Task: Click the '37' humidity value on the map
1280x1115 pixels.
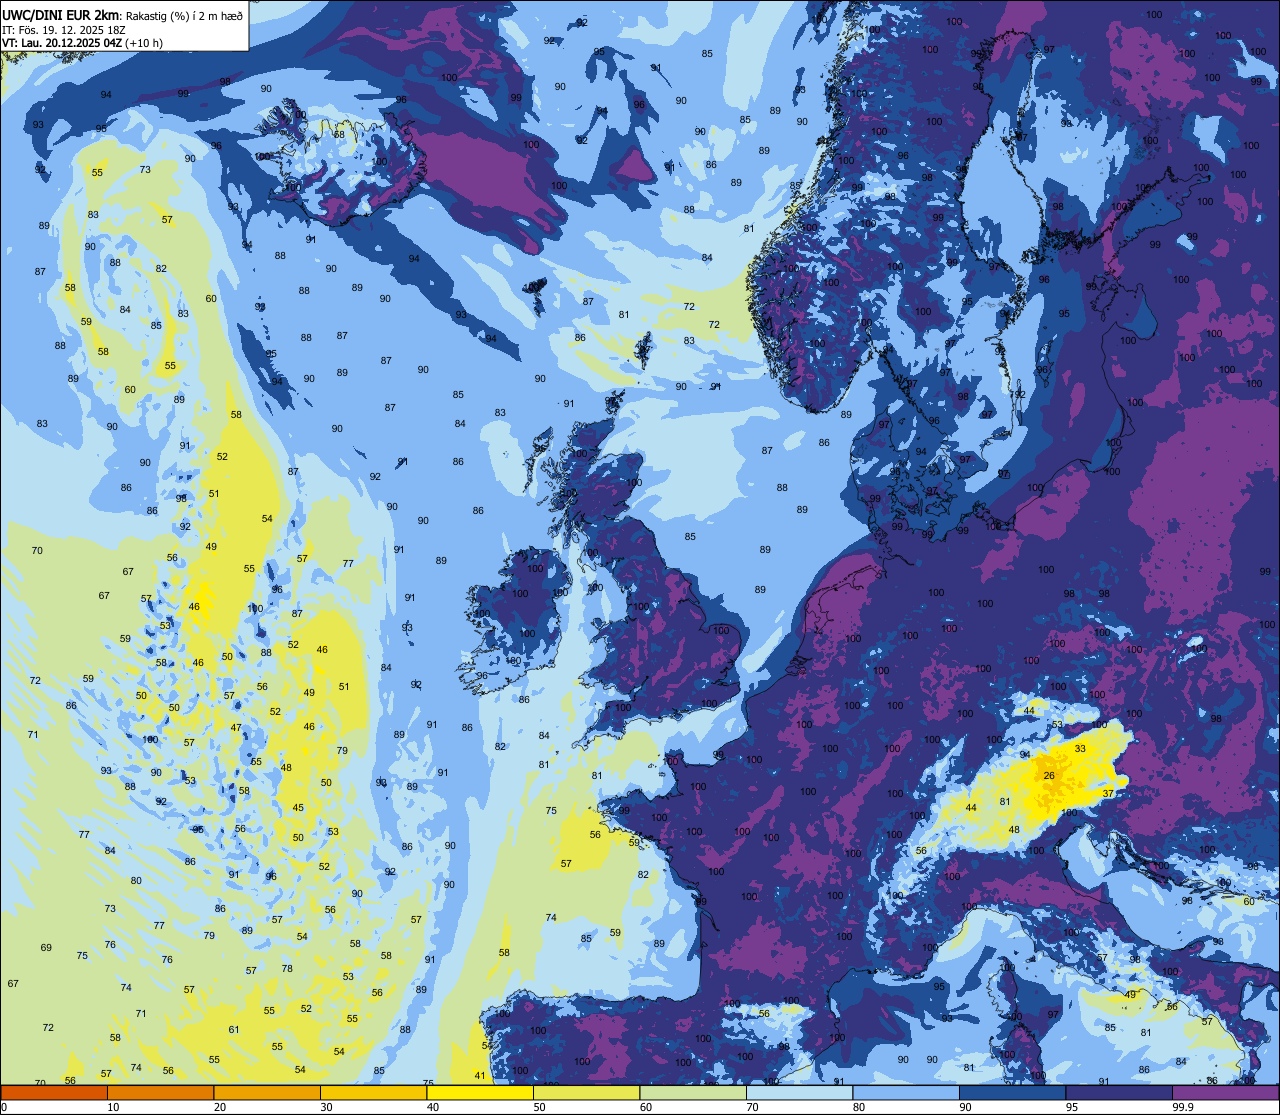Action: (x=1108, y=793)
